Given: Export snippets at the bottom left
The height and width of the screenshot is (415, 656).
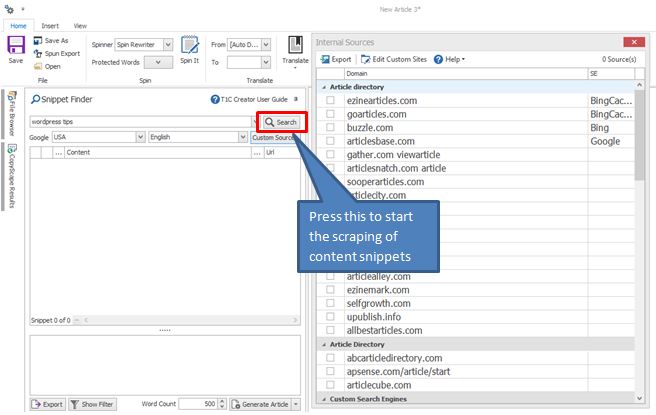Looking at the screenshot, I should pos(48,404).
